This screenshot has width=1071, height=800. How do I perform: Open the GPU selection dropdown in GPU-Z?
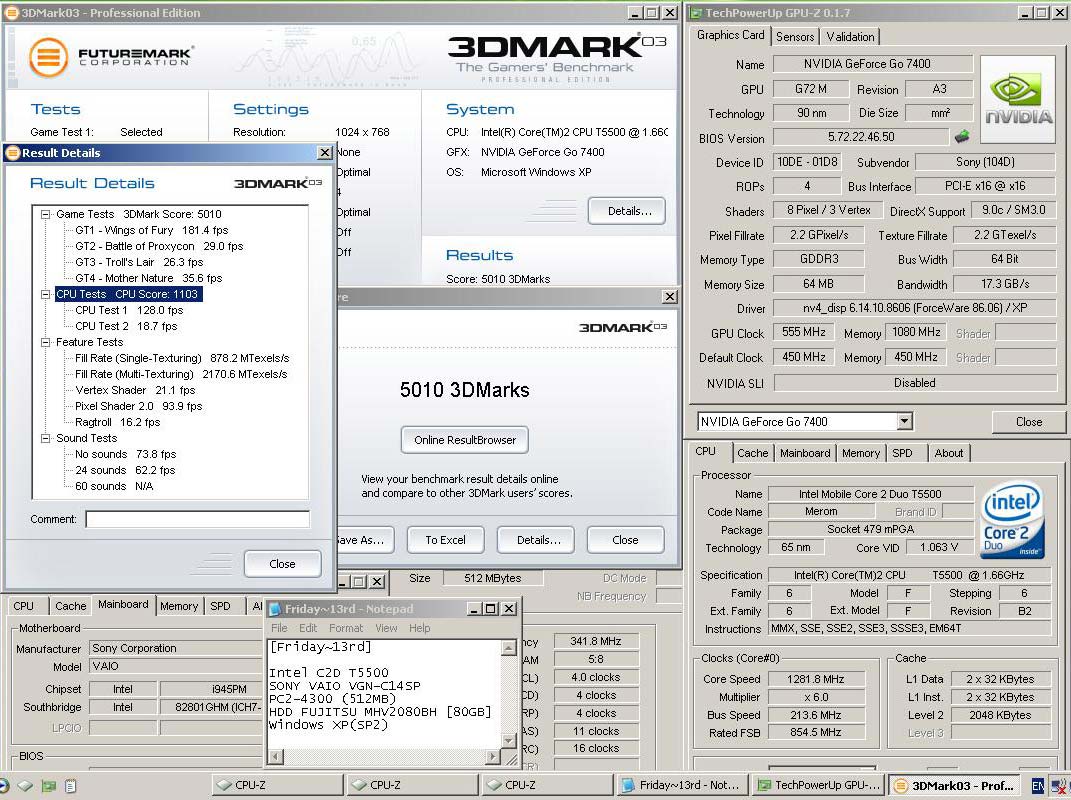click(x=904, y=422)
